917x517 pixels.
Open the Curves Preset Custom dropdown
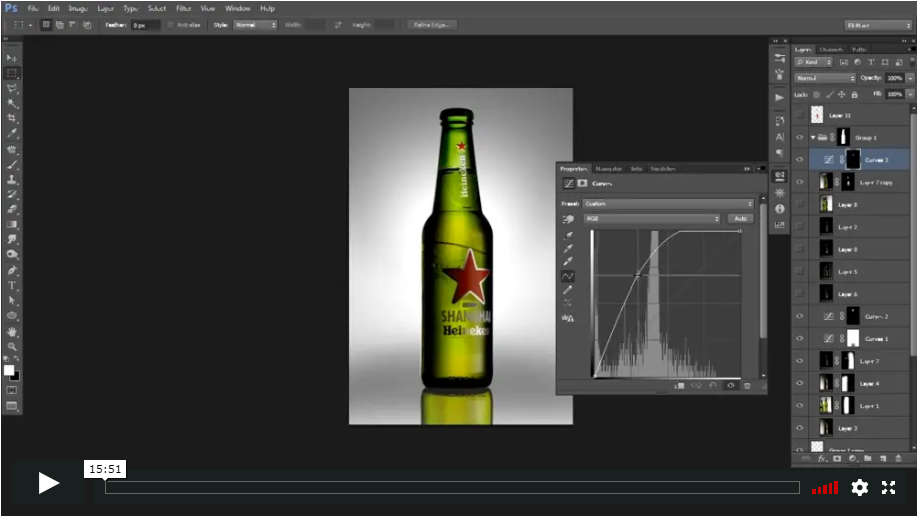coord(669,204)
